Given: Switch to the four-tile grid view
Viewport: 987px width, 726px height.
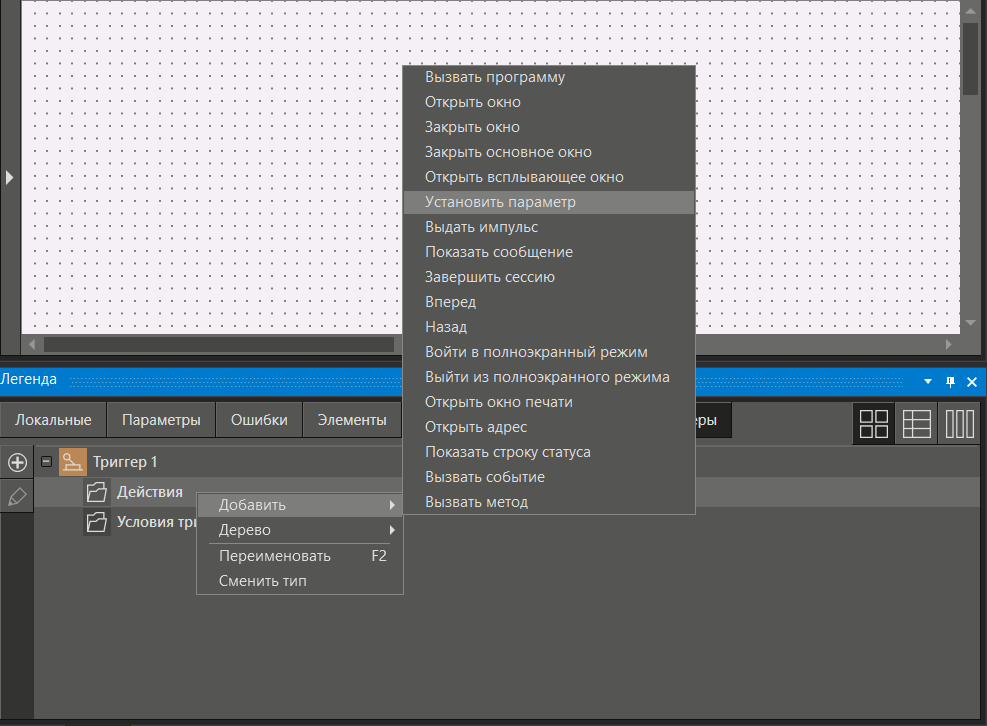Looking at the screenshot, I should [x=873, y=424].
